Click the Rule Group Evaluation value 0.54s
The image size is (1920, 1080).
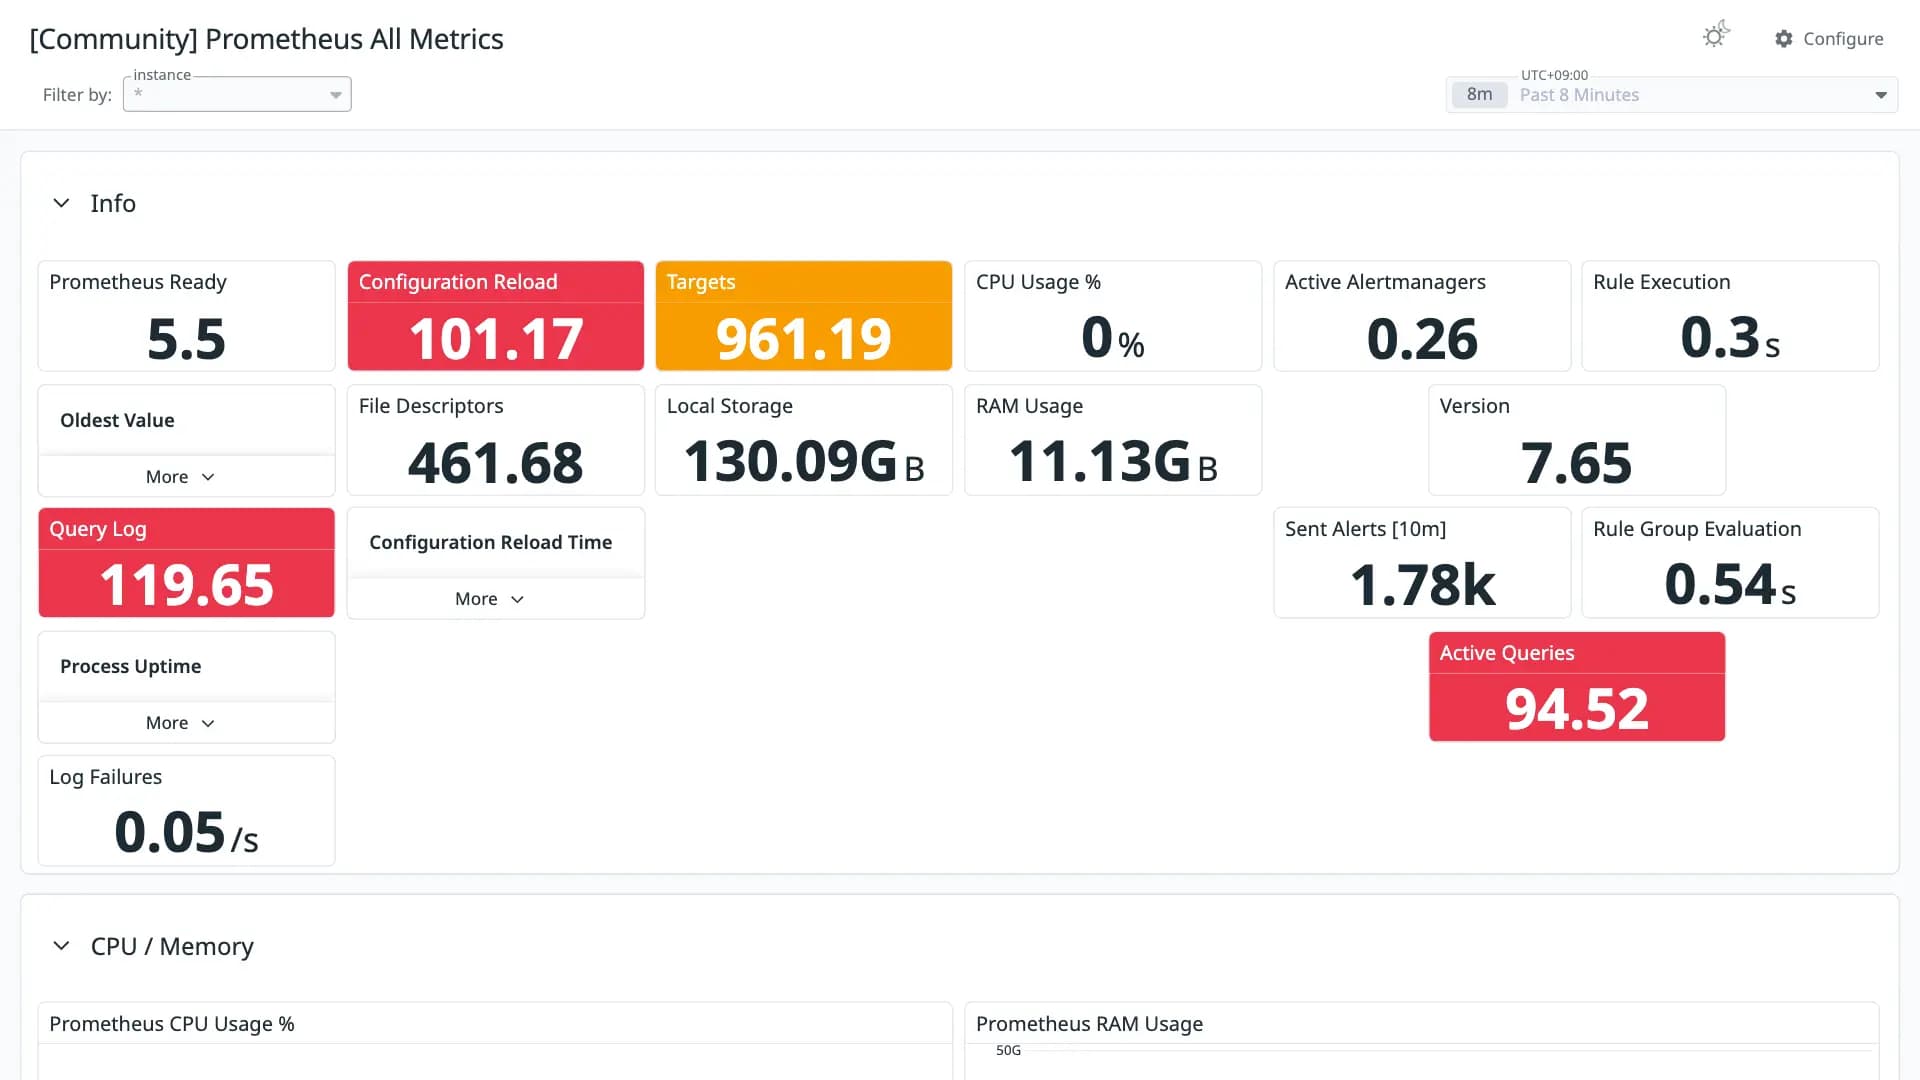click(1730, 585)
